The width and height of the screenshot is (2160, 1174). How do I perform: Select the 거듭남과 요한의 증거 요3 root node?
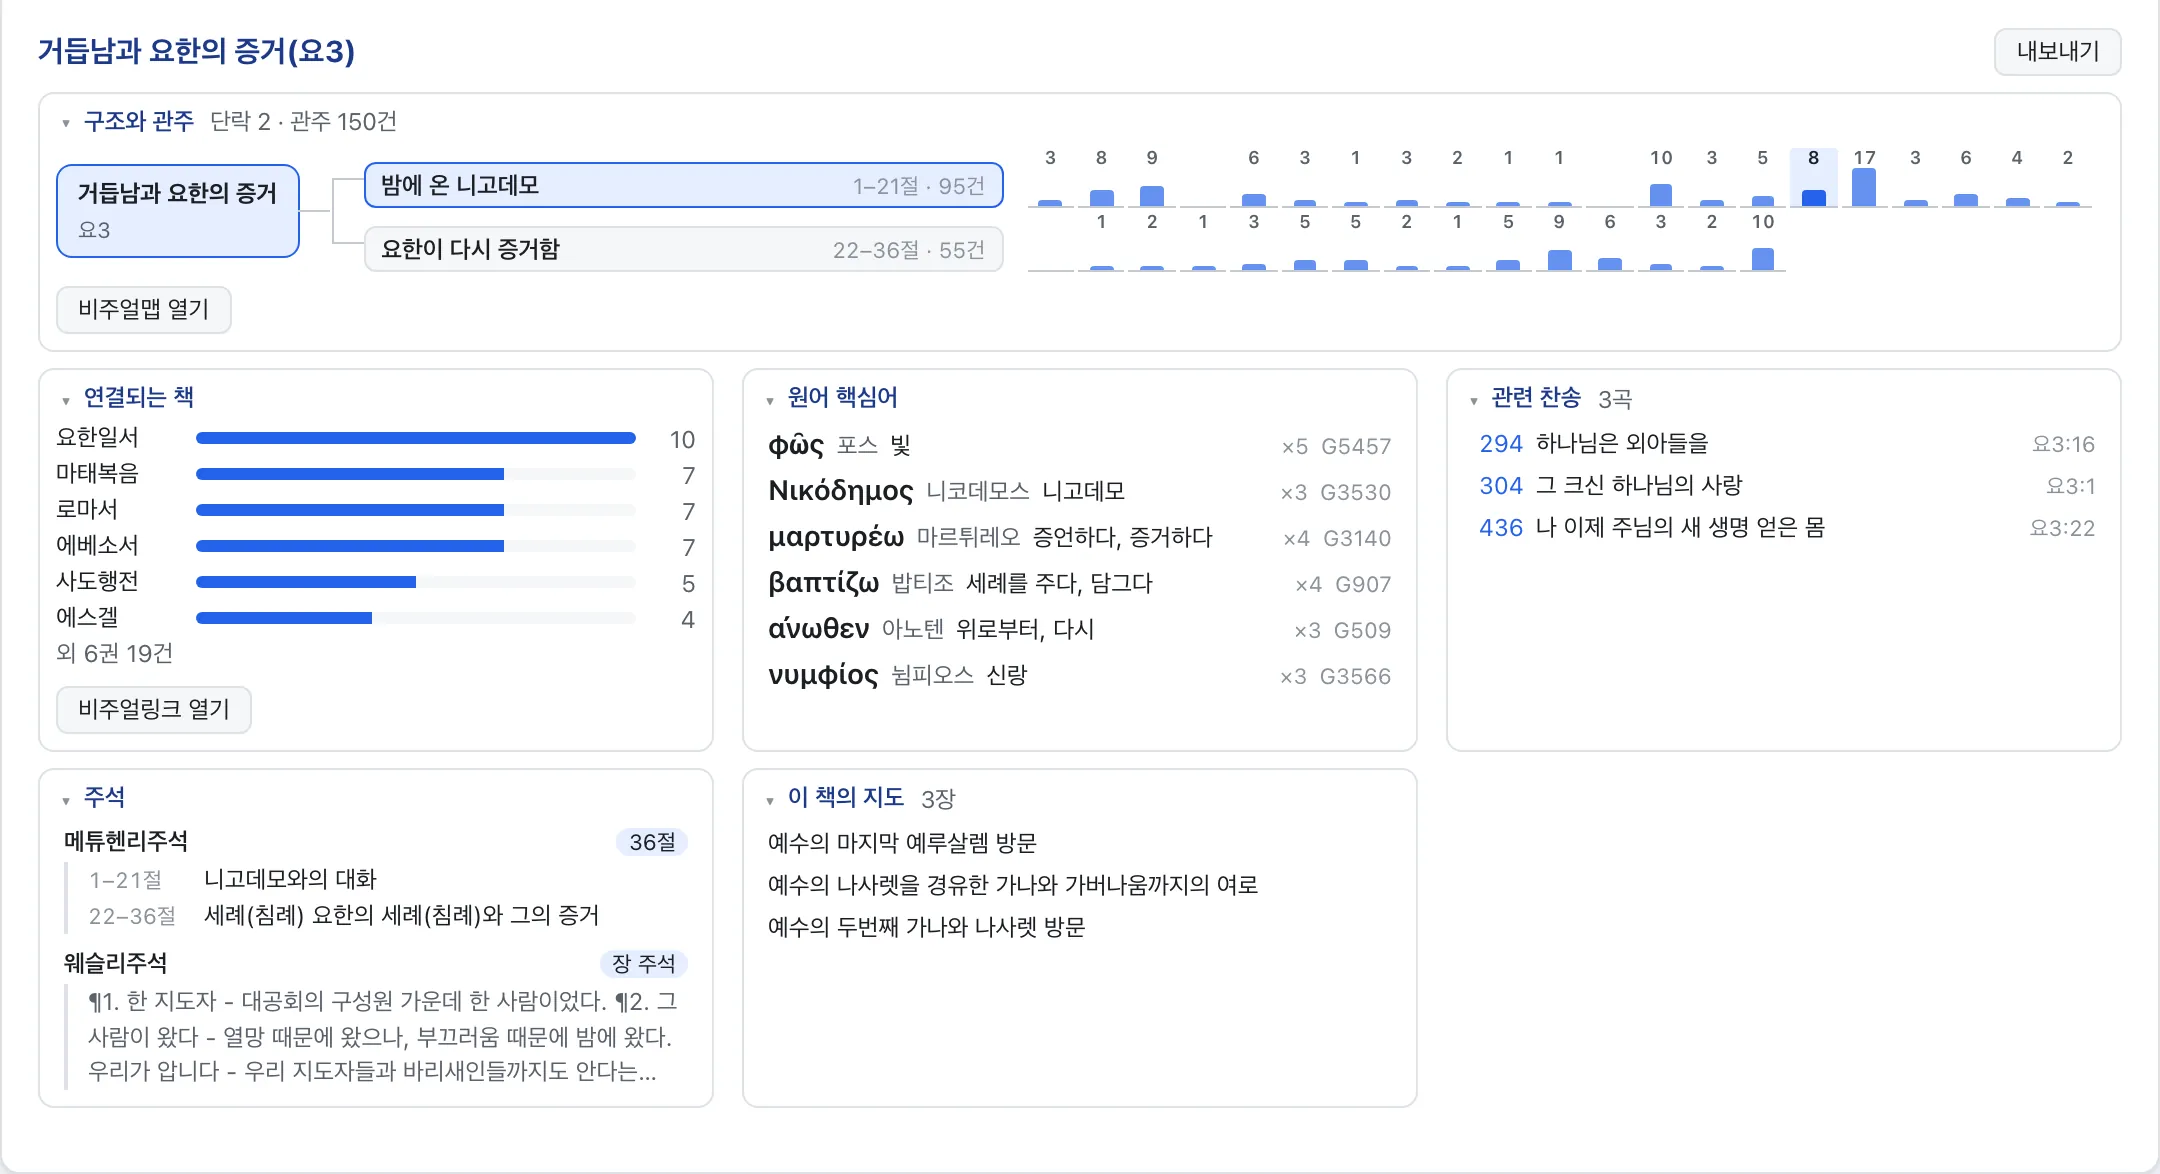pyautogui.click(x=178, y=211)
